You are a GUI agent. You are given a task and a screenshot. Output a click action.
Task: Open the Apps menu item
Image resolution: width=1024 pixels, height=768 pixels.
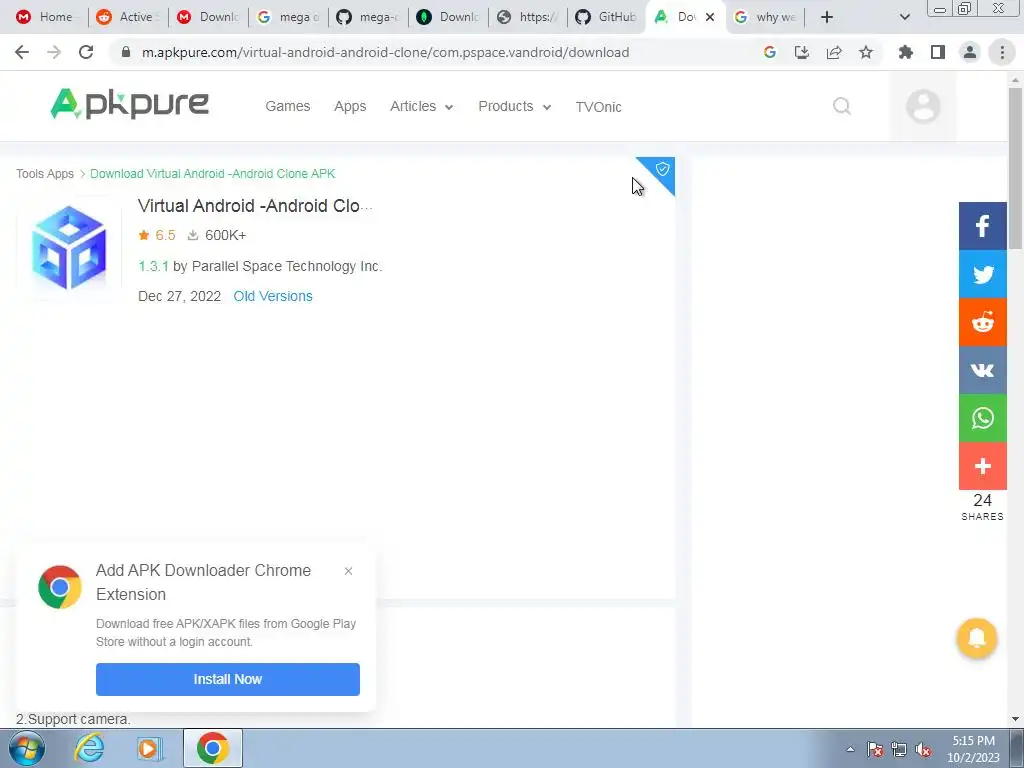(x=350, y=106)
